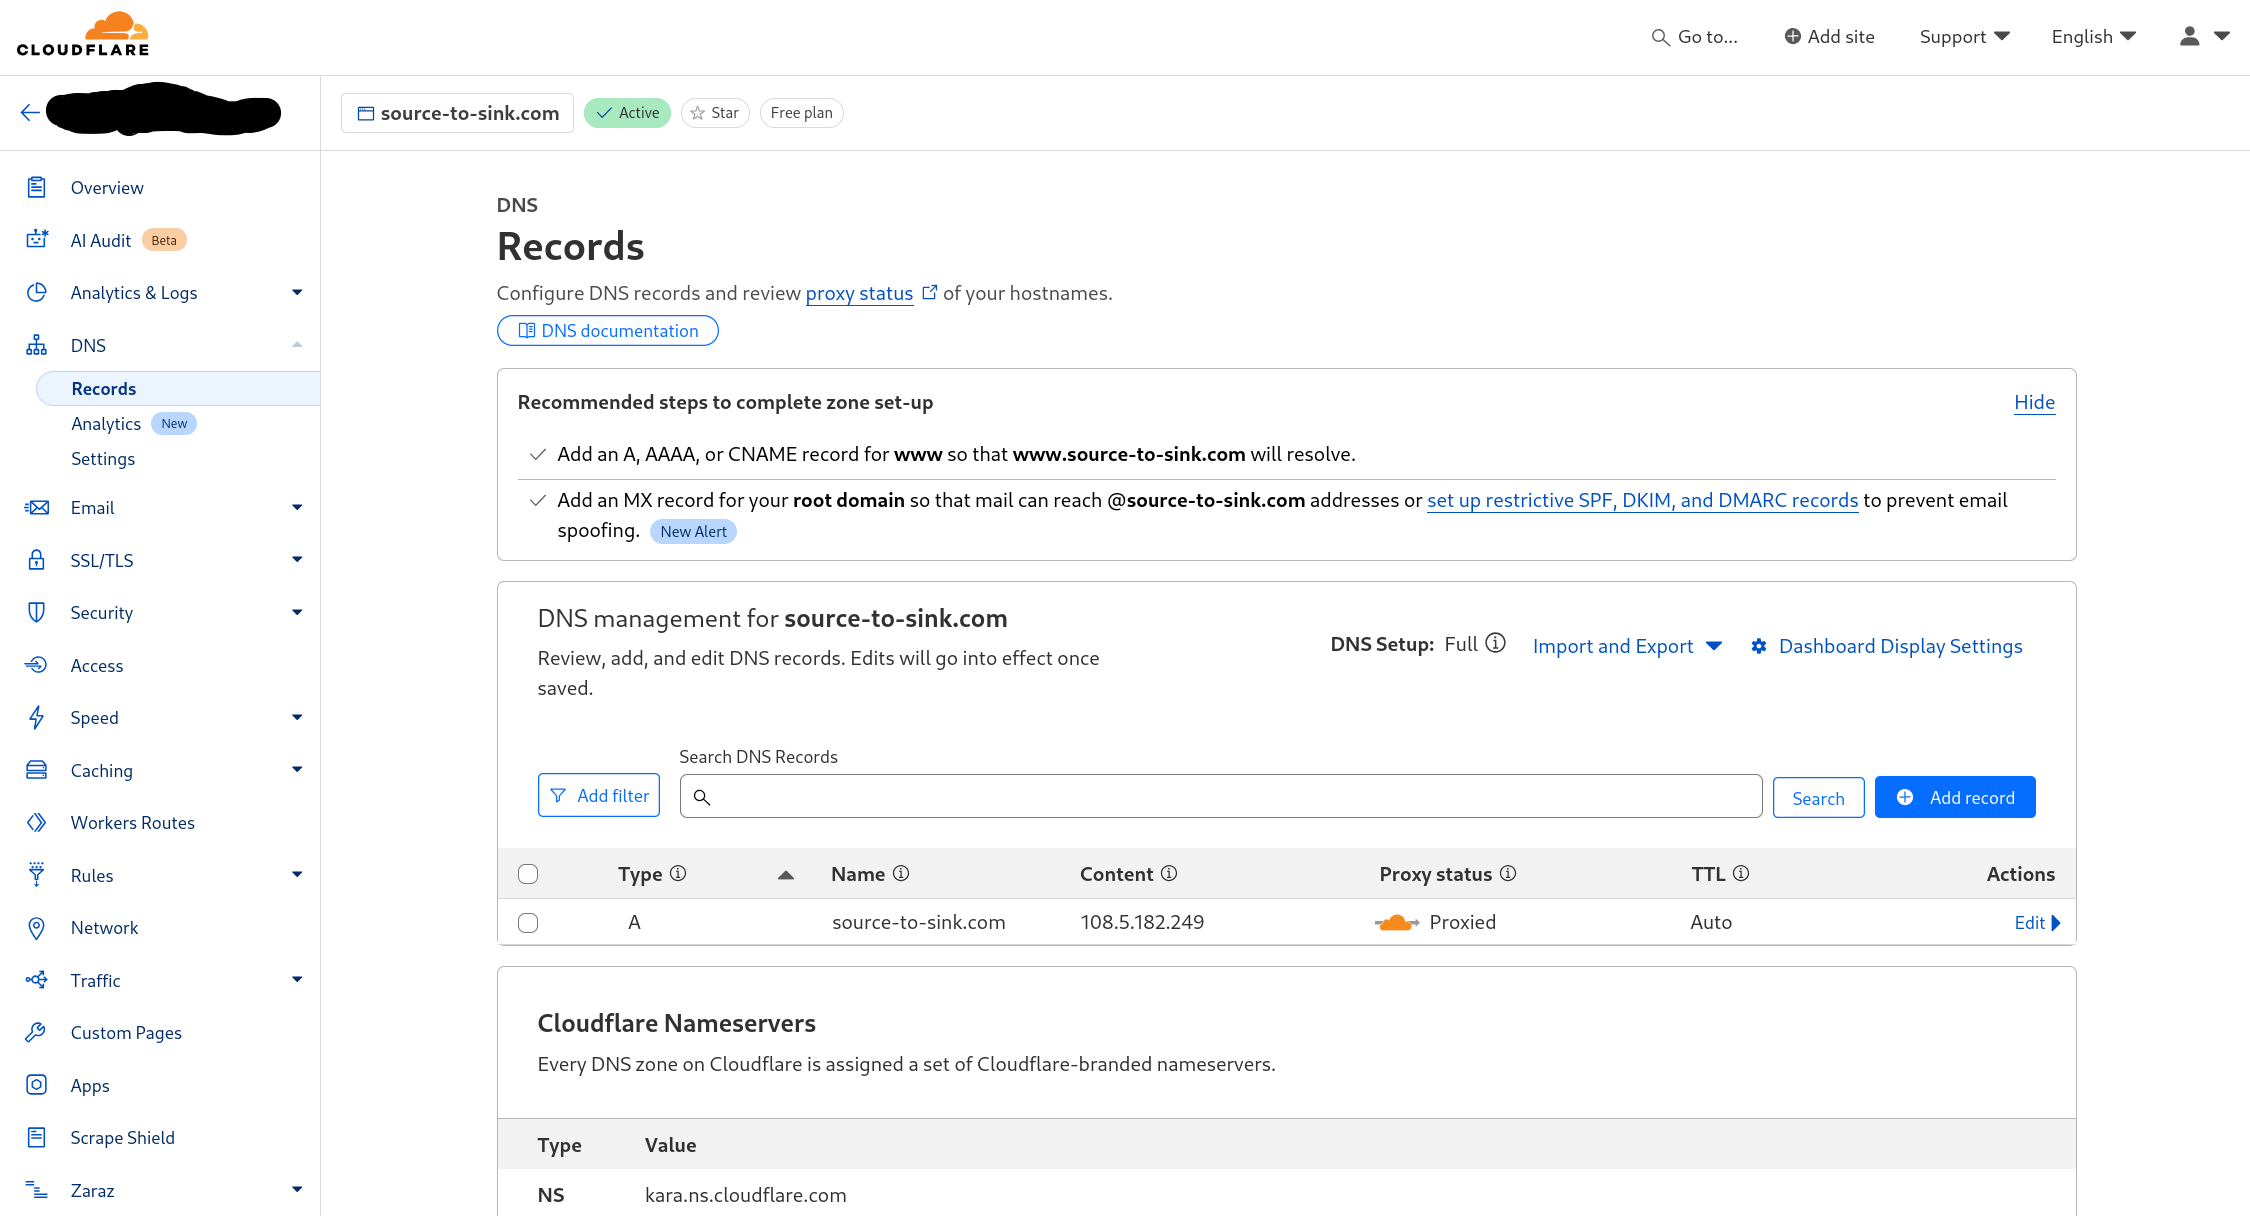Click the Custom Pages wrench icon
Screen dimensions: 2250x1216
(37, 1032)
